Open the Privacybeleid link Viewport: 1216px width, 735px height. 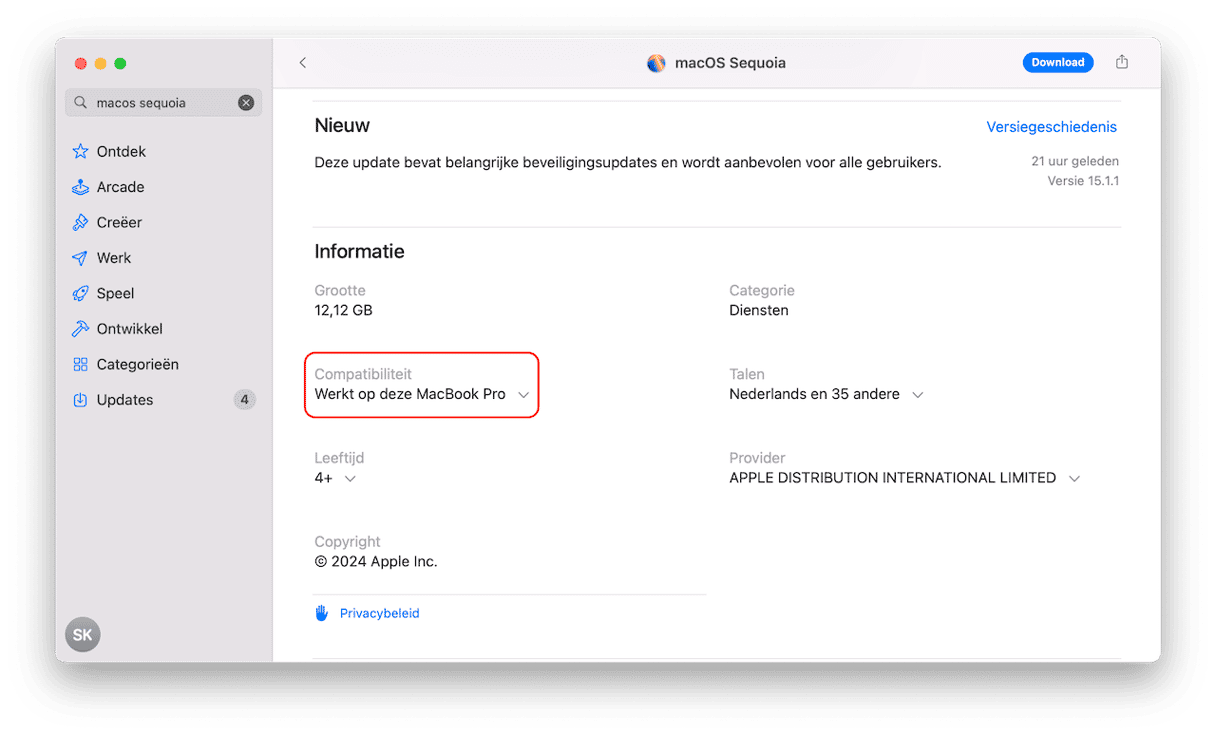point(380,613)
